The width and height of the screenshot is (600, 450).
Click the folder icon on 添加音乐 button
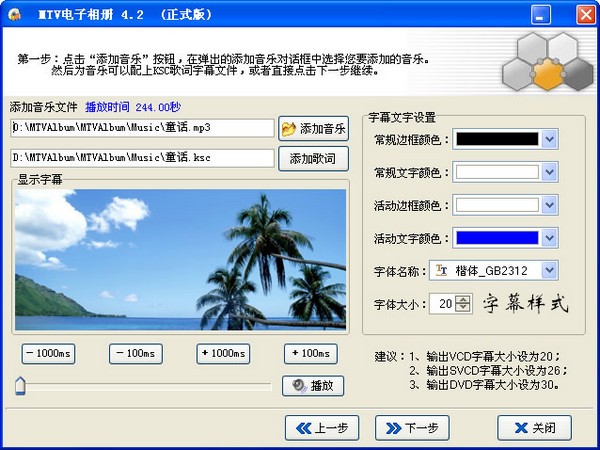(289, 129)
